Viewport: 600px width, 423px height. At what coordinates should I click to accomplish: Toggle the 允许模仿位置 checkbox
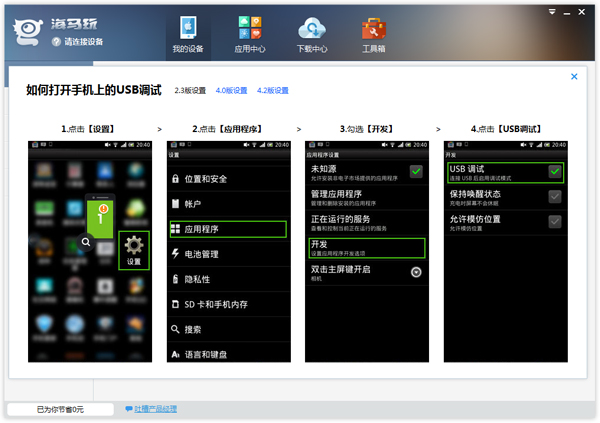(554, 222)
